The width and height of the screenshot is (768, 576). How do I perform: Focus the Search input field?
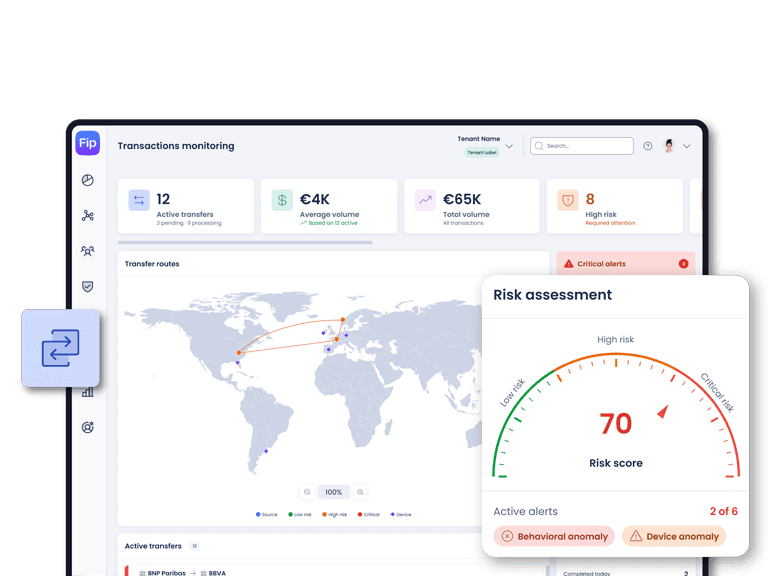(x=582, y=146)
